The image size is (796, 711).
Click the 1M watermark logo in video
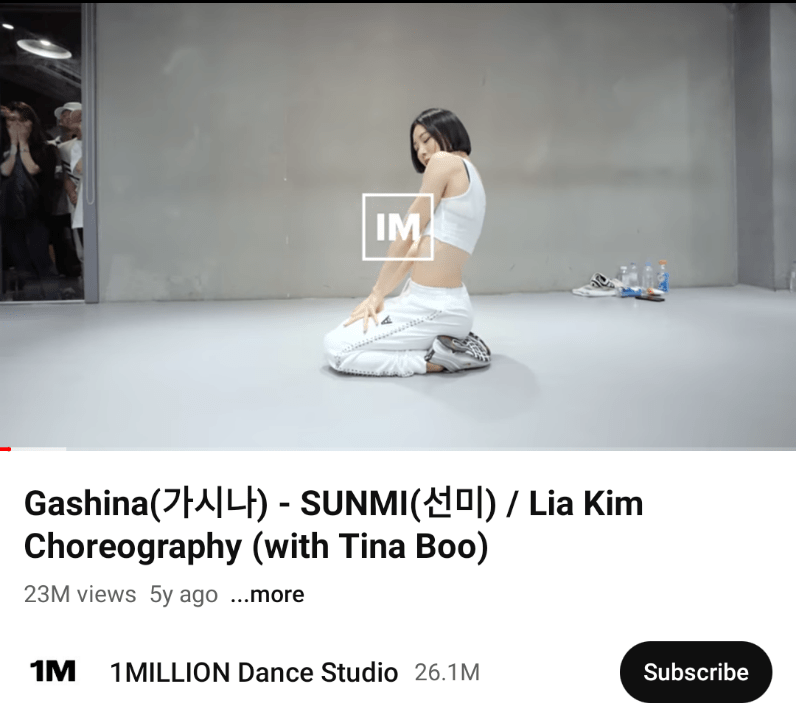point(397,226)
